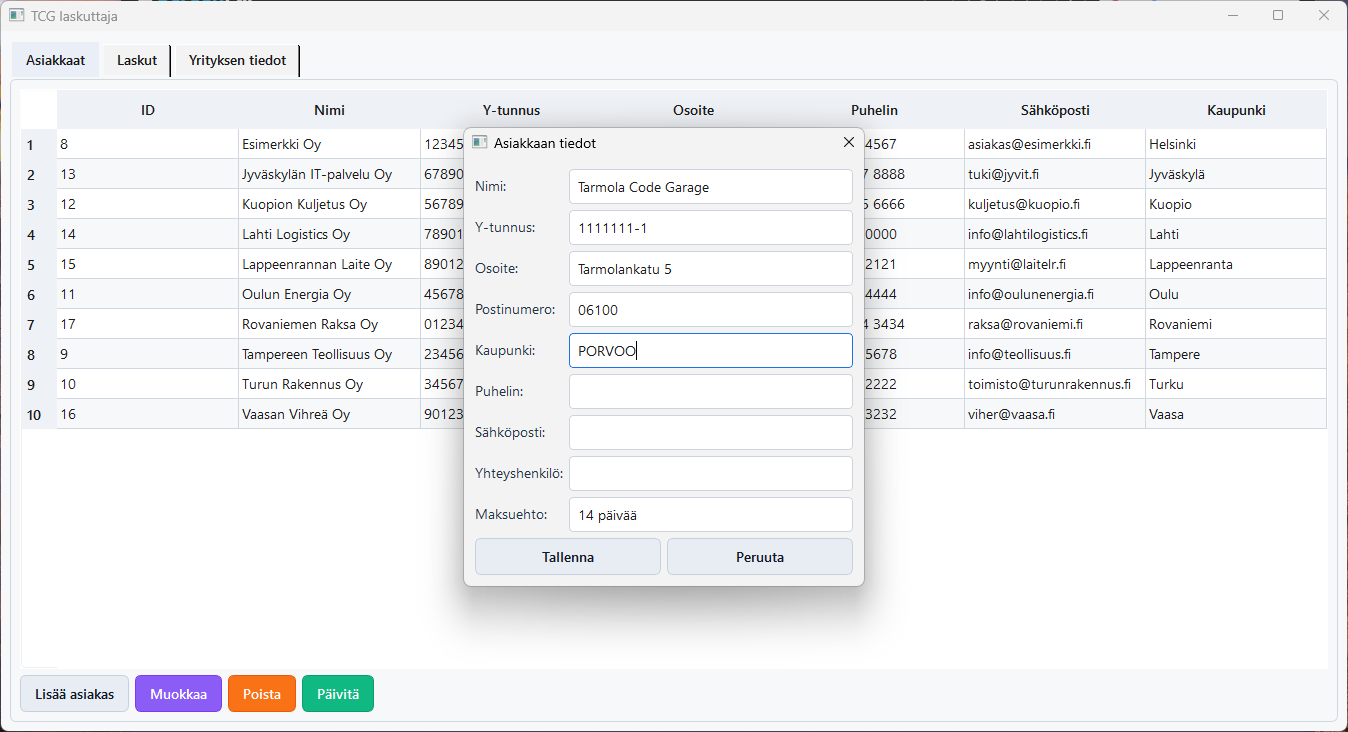Open the Yrityksen tiedot tab
Viewport: 1348px width, 732px height.
[237, 61]
